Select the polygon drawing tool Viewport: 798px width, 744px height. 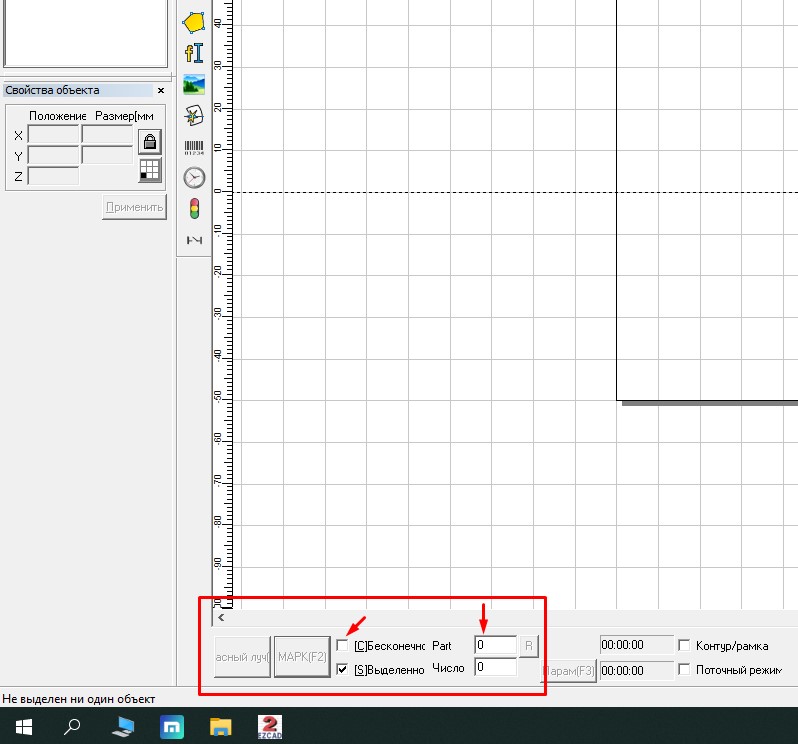(194, 21)
